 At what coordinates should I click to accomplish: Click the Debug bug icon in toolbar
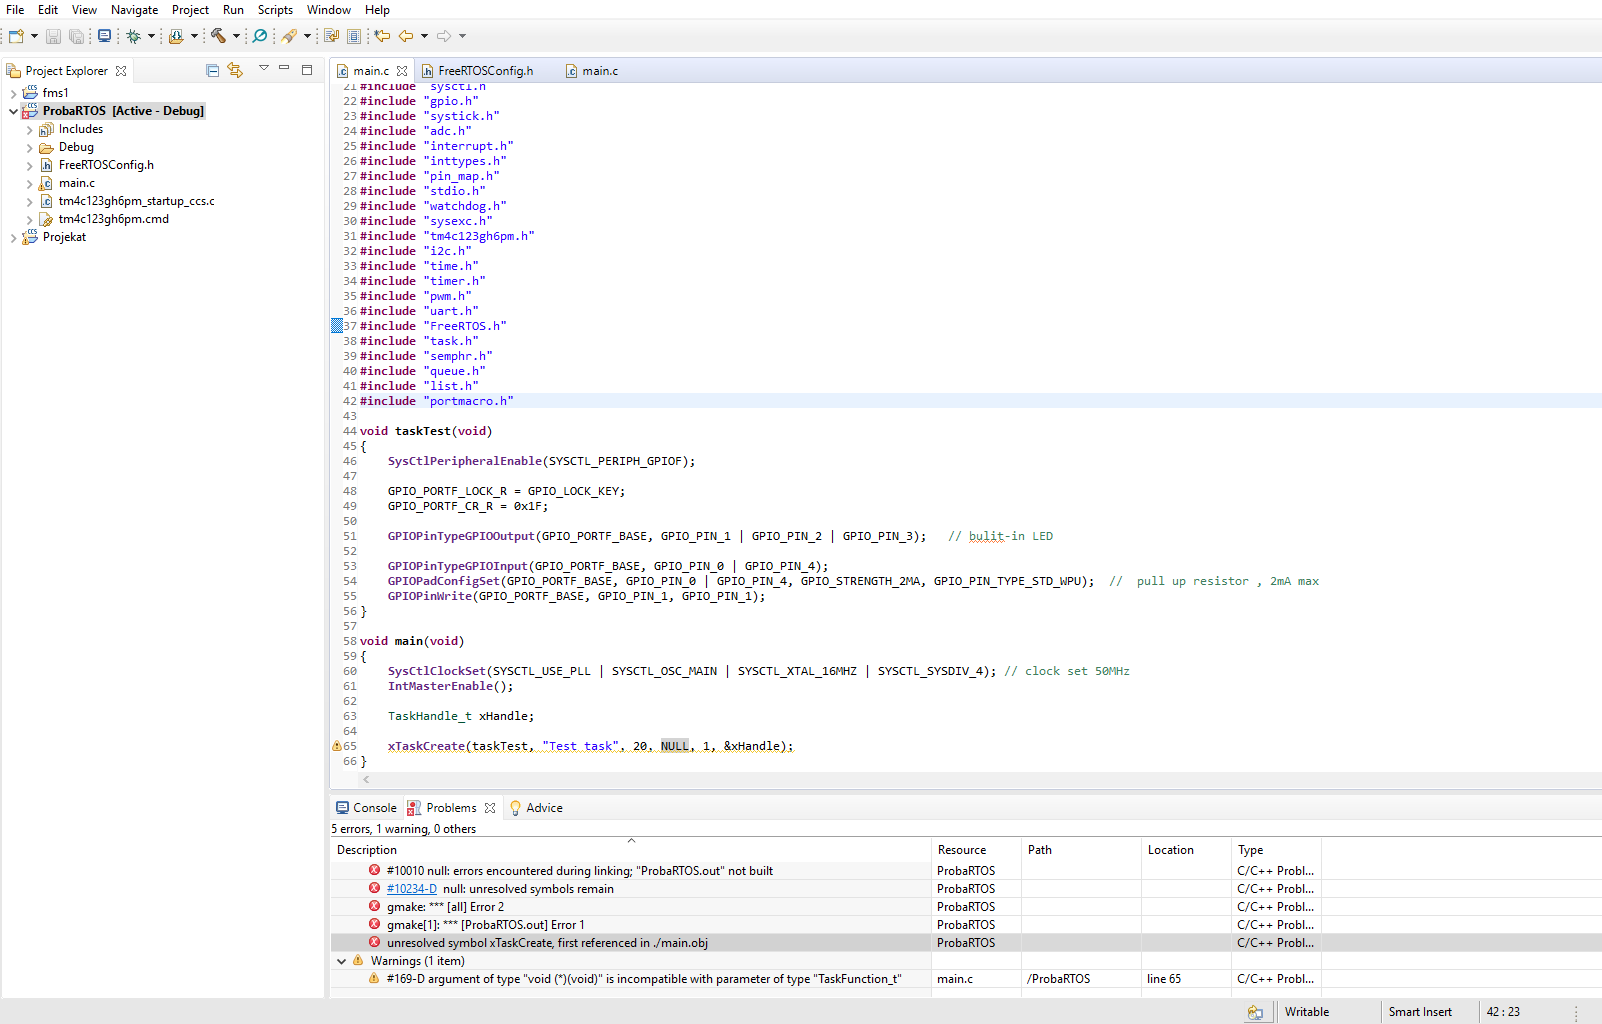(133, 36)
